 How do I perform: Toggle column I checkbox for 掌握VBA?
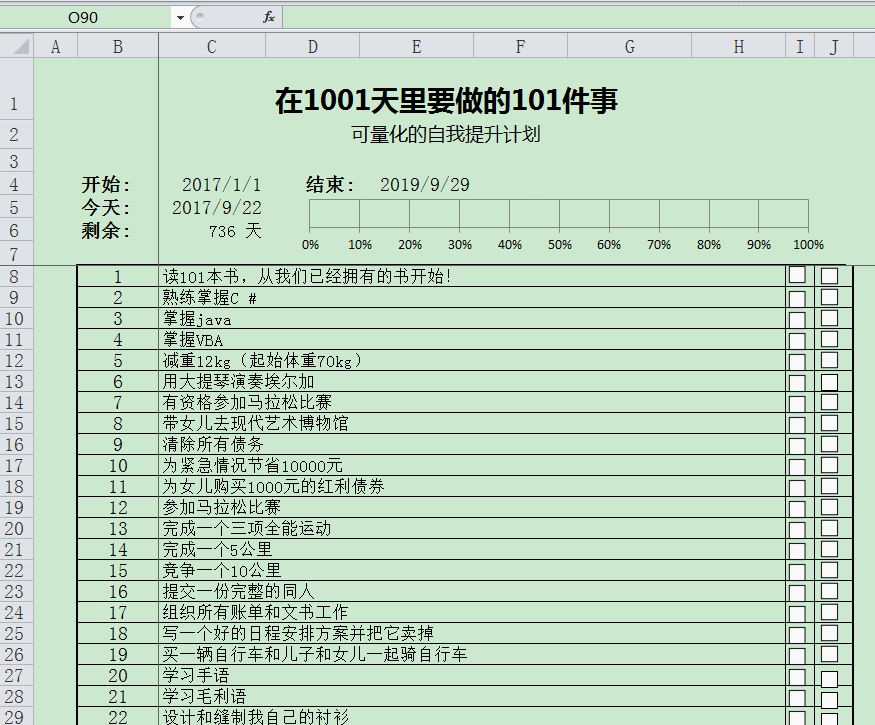797,341
